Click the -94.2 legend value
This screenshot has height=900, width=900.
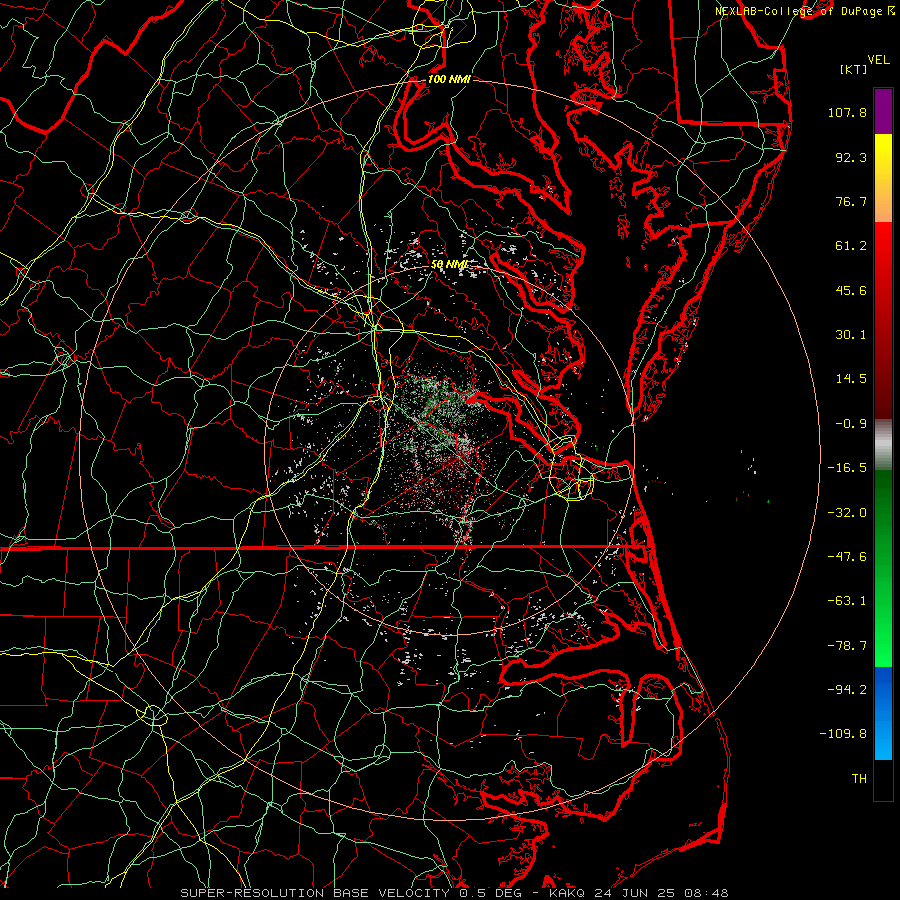coord(847,690)
